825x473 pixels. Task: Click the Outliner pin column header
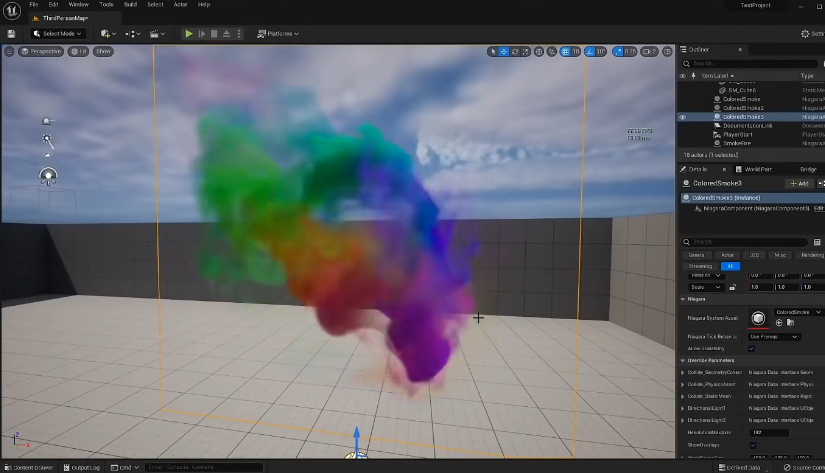[x=693, y=76]
